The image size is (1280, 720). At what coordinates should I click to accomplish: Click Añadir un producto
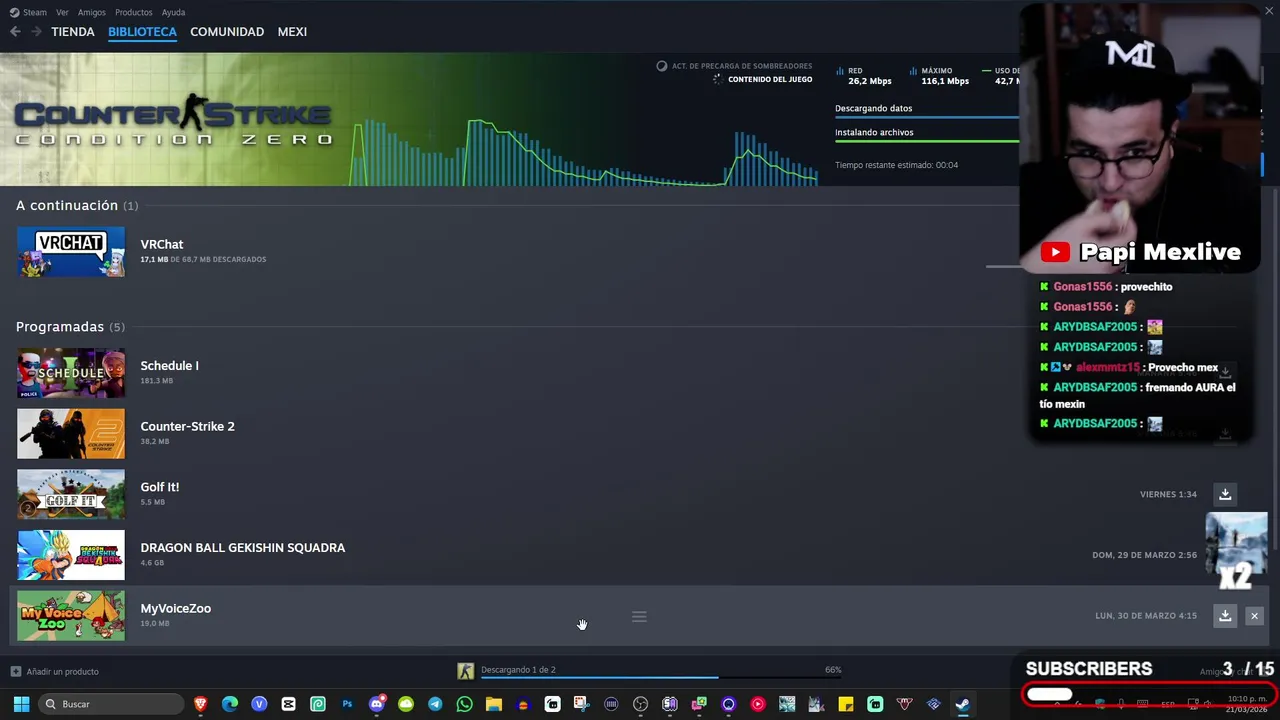tap(55, 671)
